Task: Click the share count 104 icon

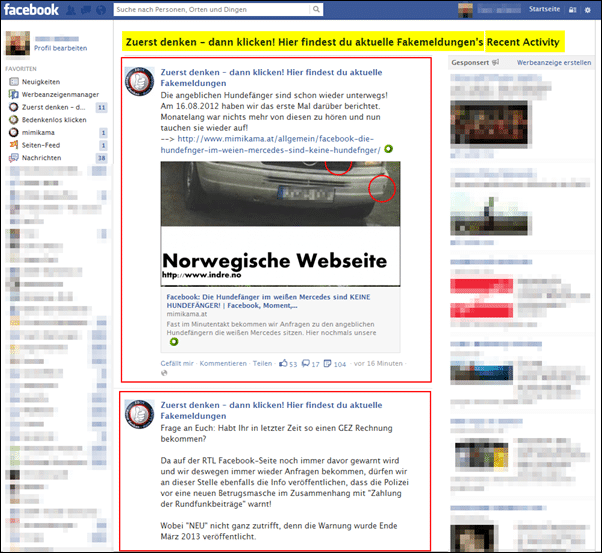Action: click(x=335, y=363)
